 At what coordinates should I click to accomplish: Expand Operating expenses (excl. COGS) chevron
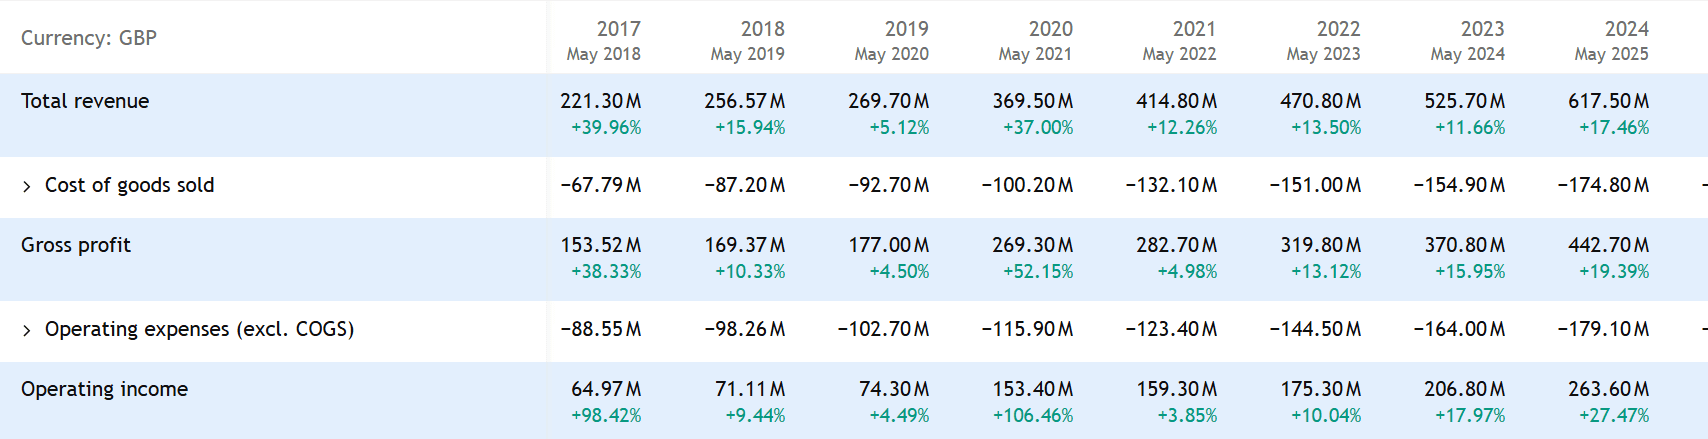(x=27, y=330)
